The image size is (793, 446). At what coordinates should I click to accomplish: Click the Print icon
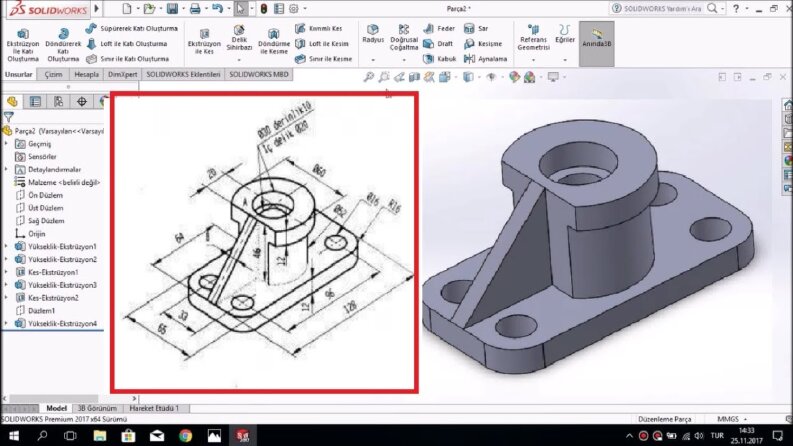[195, 9]
